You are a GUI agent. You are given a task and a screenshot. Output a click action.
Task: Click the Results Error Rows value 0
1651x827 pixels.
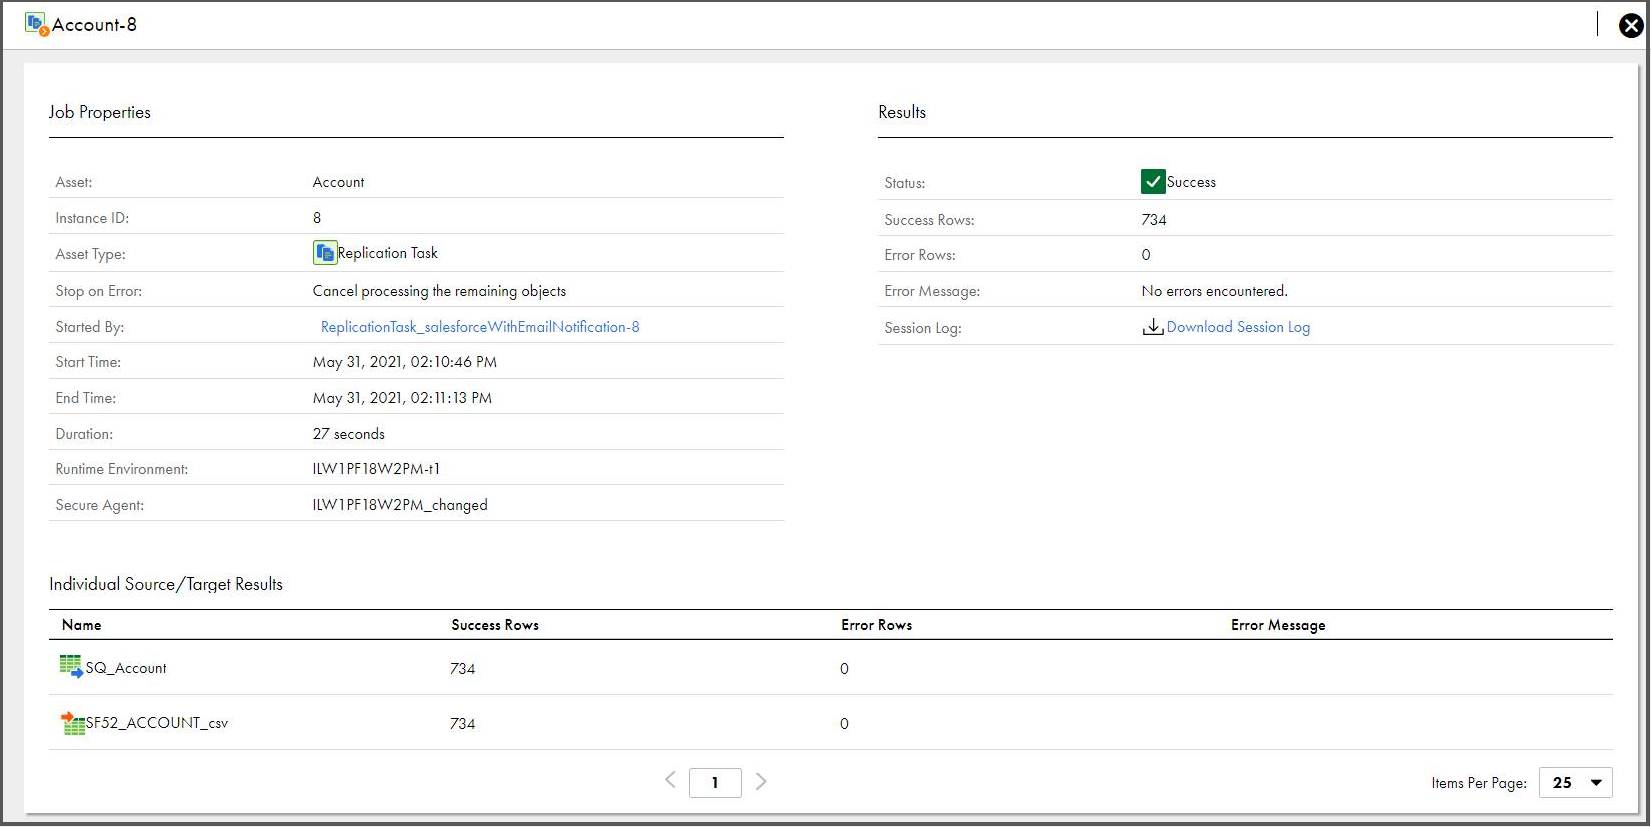point(1146,255)
